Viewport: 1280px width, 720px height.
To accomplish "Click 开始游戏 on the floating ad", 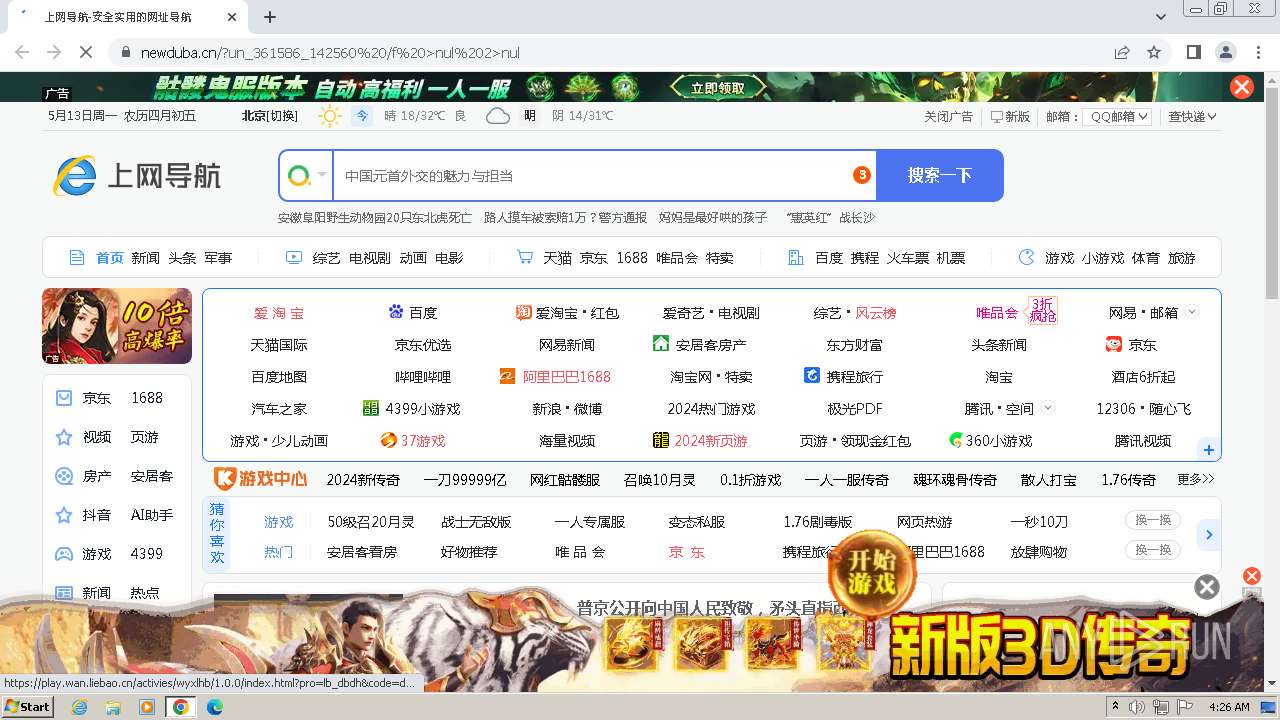I will tap(870, 572).
